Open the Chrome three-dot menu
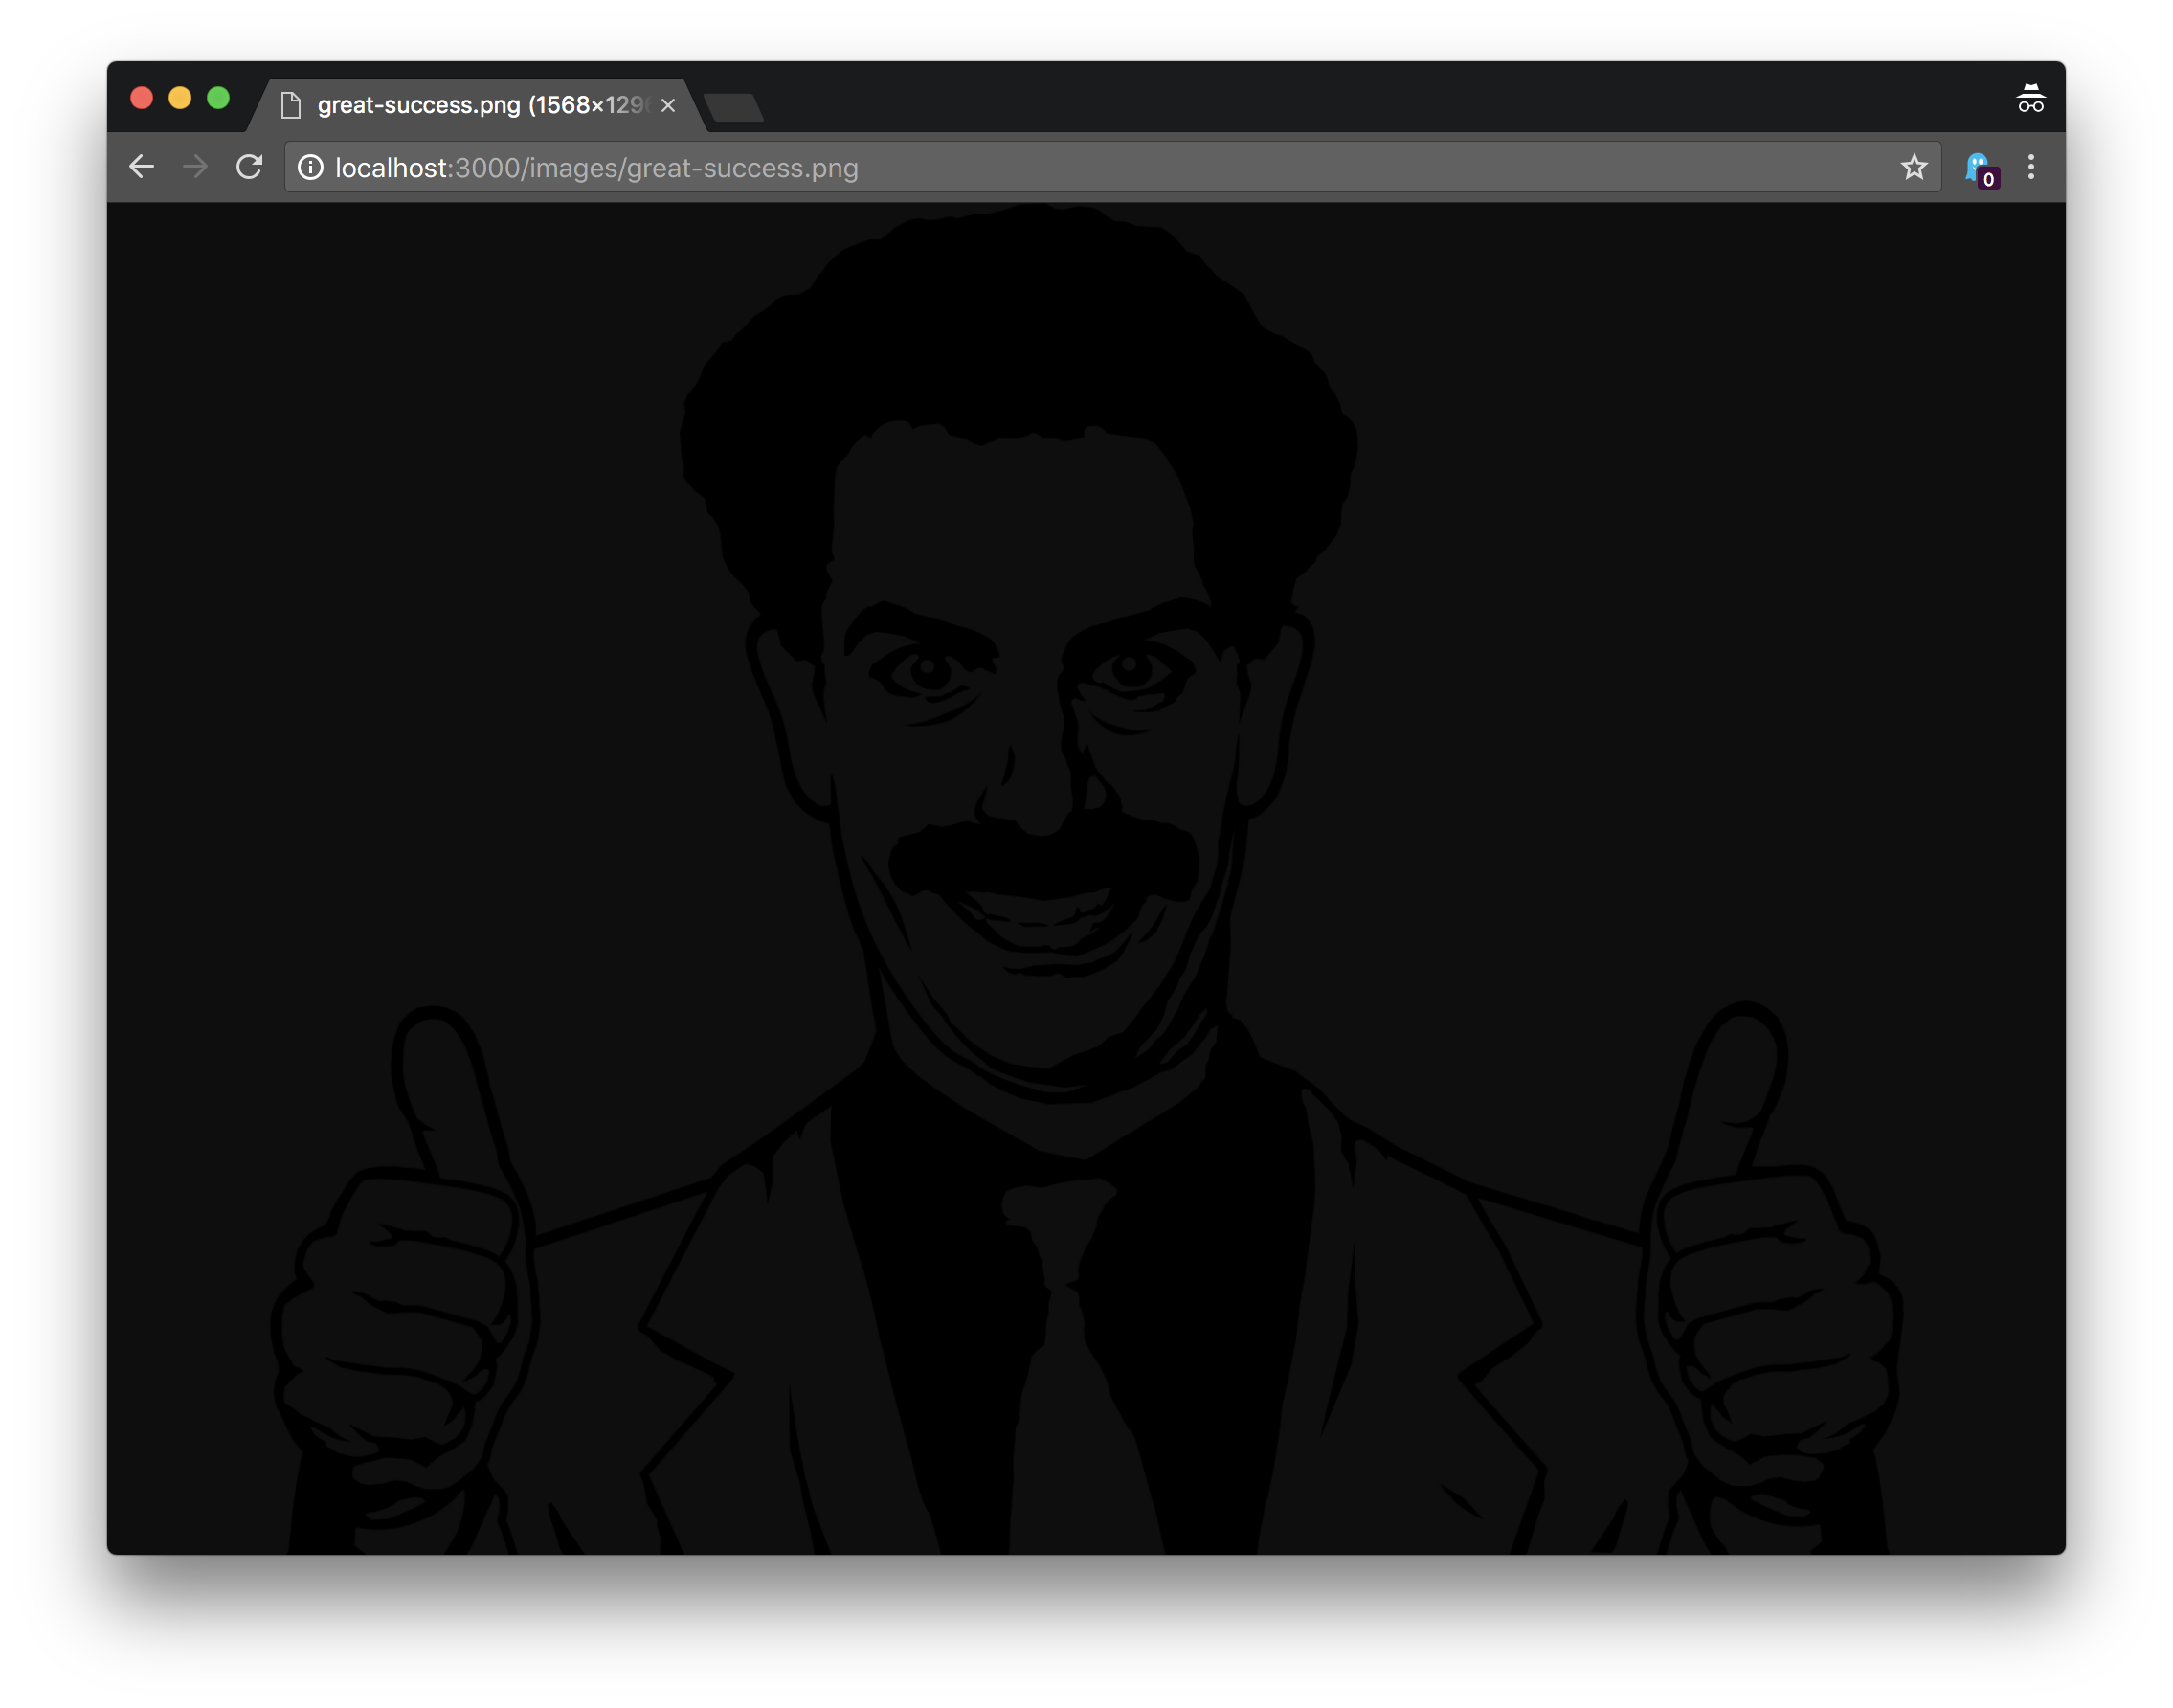Image resolution: width=2173 pixels, height=1708 pixels. pos(2030,167)
